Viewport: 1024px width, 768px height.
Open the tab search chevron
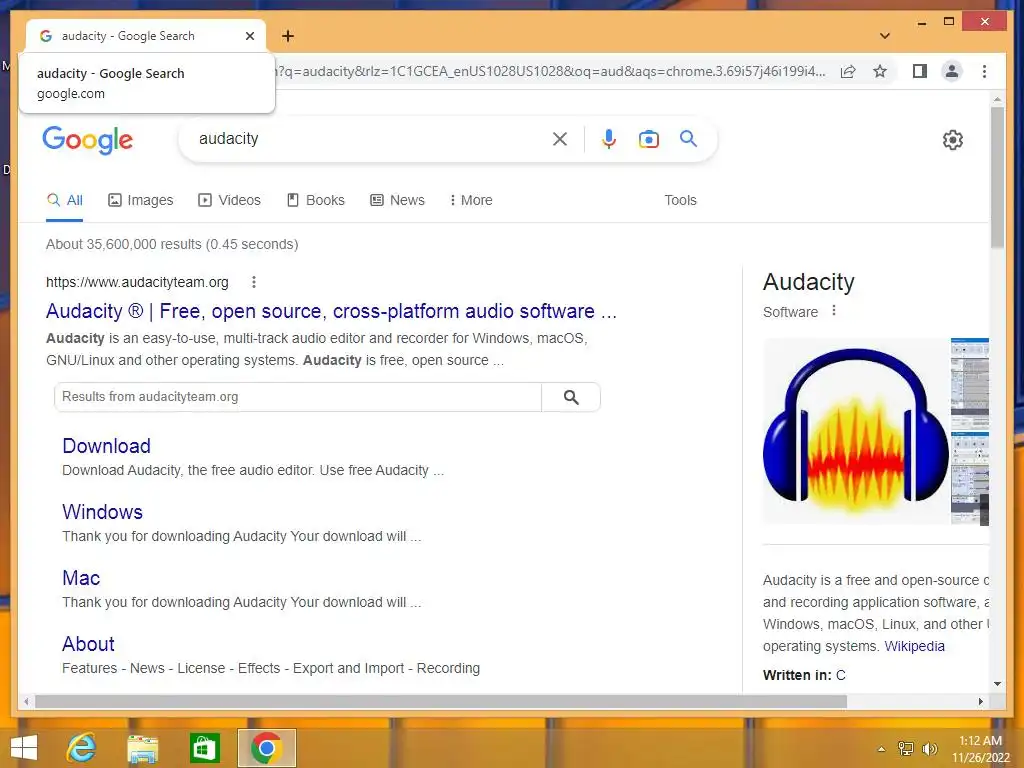point(884,36)
